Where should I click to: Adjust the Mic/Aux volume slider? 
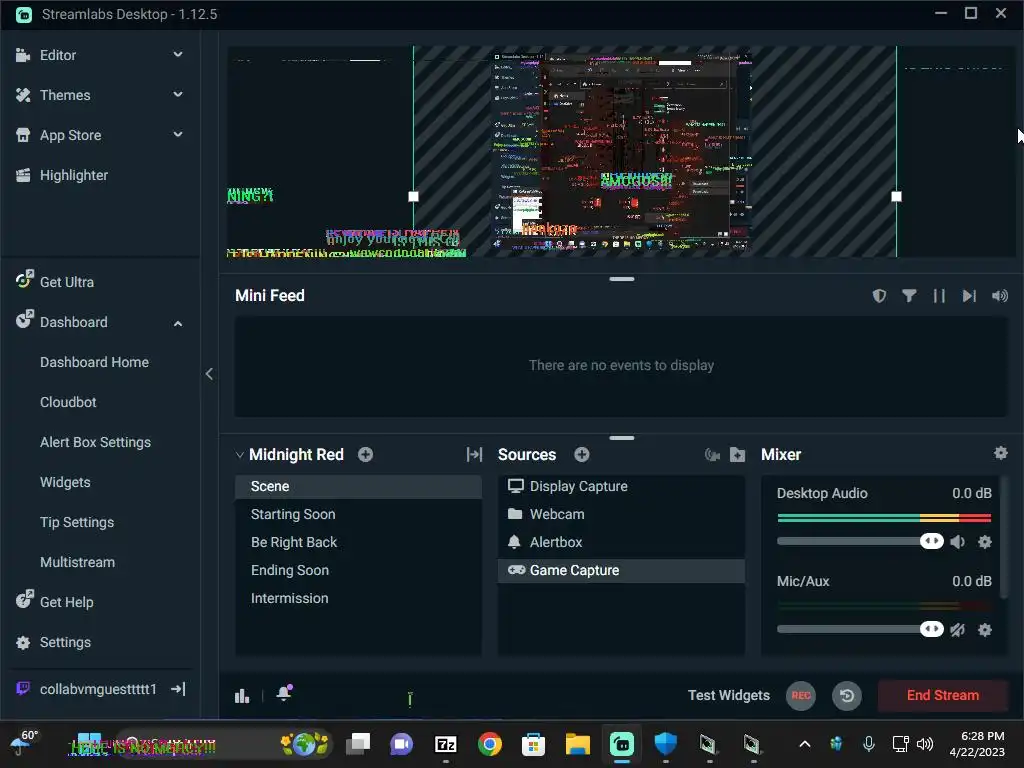point(860,630)
